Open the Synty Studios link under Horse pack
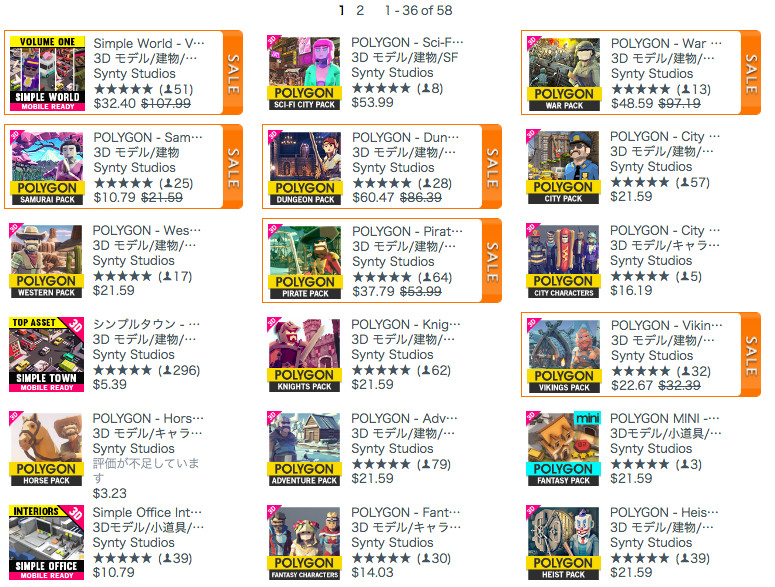775x587 pixels. point(133,449)
